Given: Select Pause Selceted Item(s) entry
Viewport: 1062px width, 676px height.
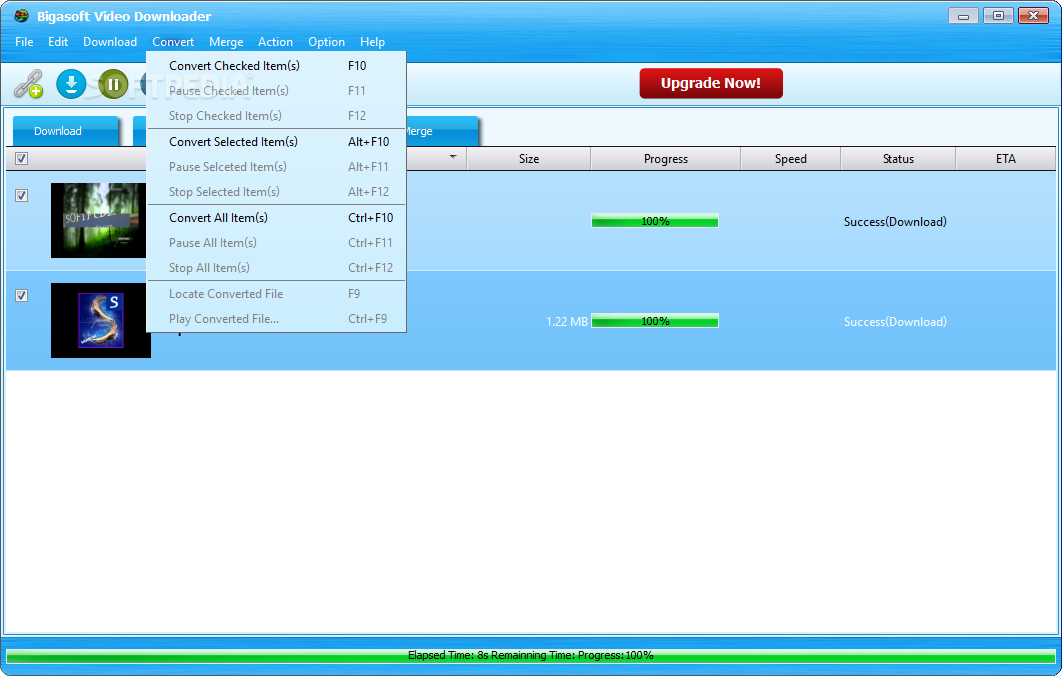Looking at the screenshot, I should (276, 167).
